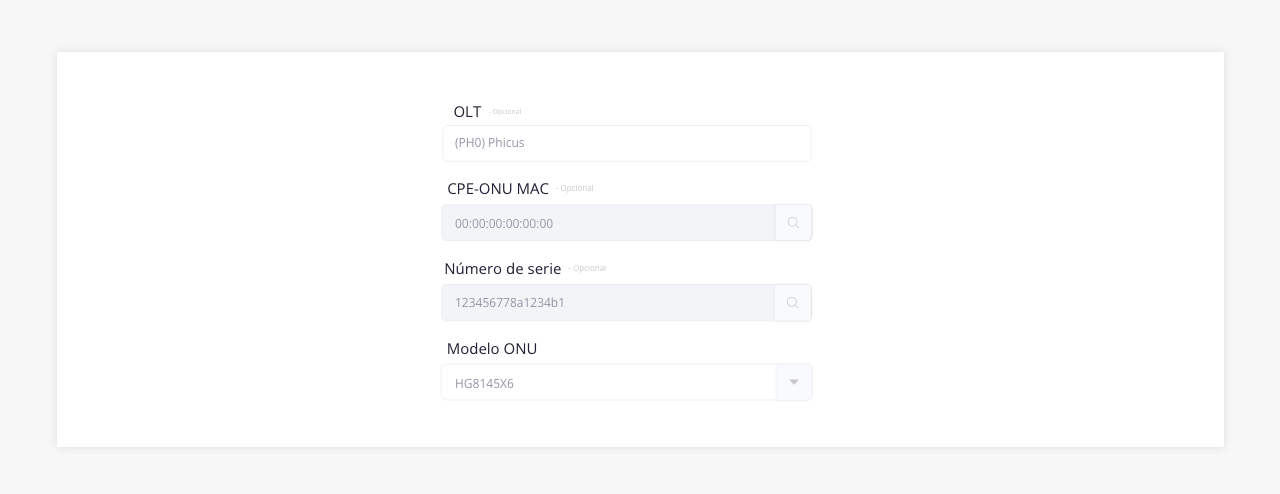1280x494 pixels.
Task: Open the OLT selector showing (PH0) Phicus
Action: point(627,143)
